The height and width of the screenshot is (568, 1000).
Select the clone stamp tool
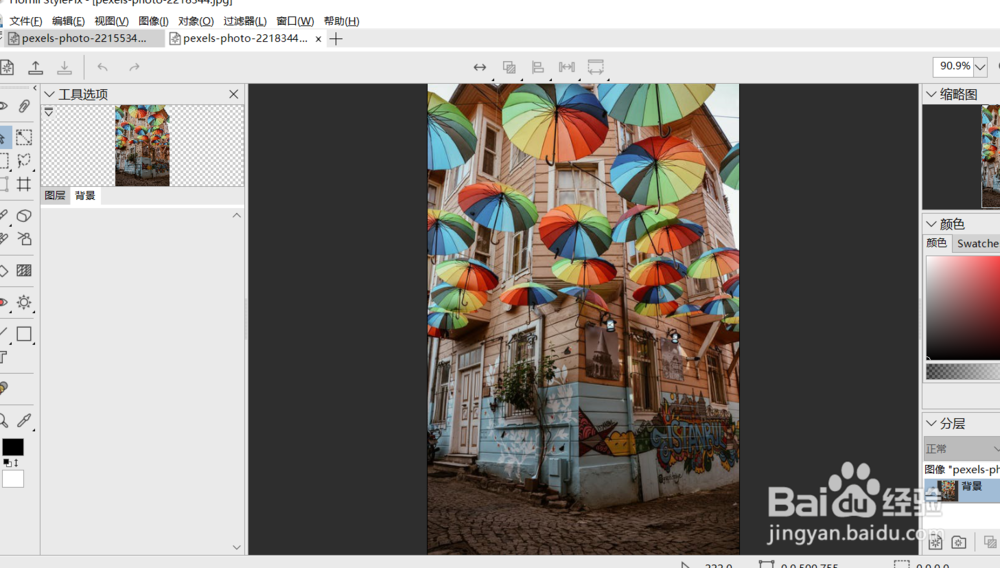(24, 239)
